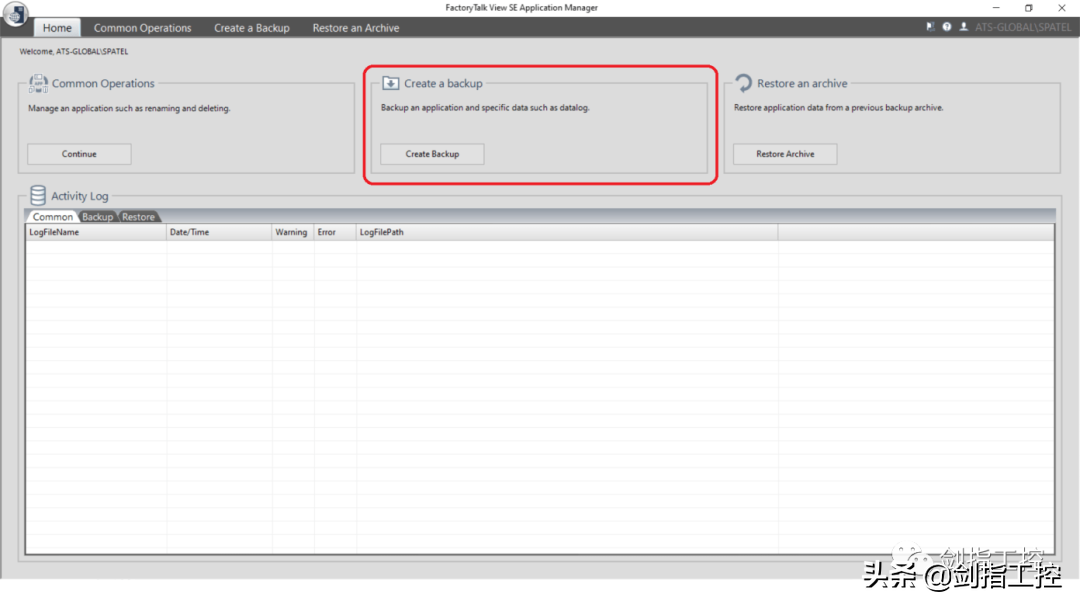Sort by the Date/Time column header

pos(190,232)
